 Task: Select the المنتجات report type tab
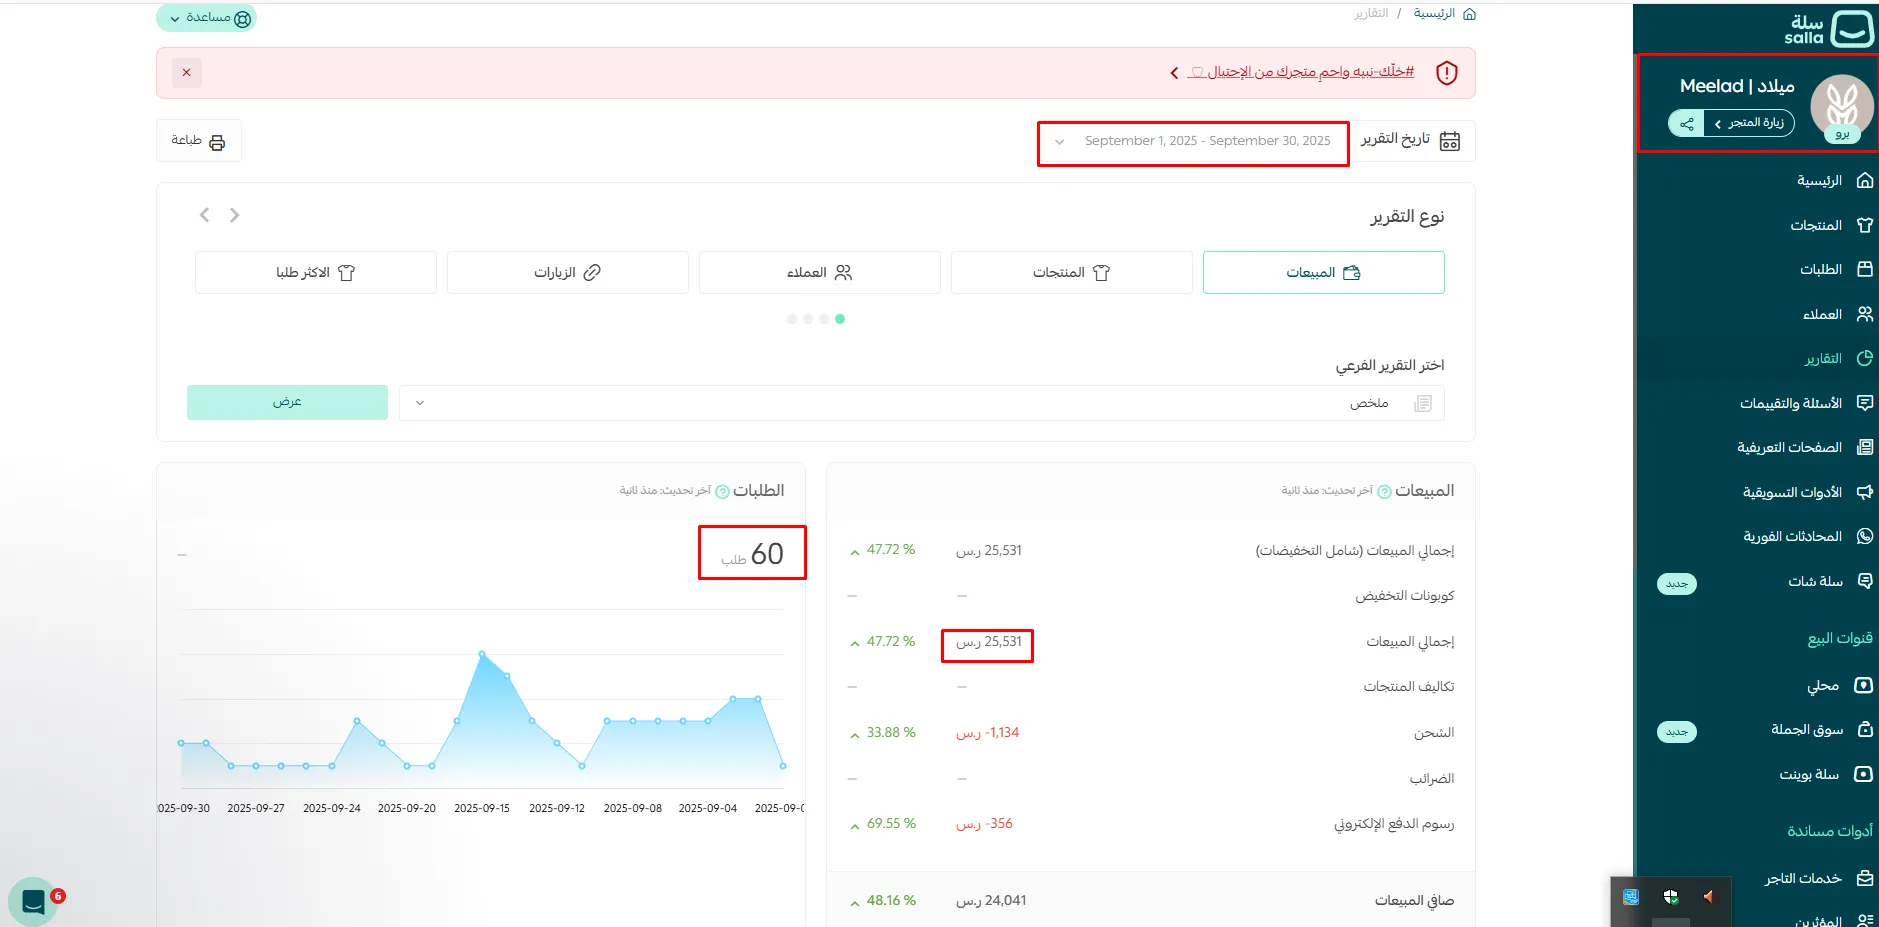point(1071,272)
